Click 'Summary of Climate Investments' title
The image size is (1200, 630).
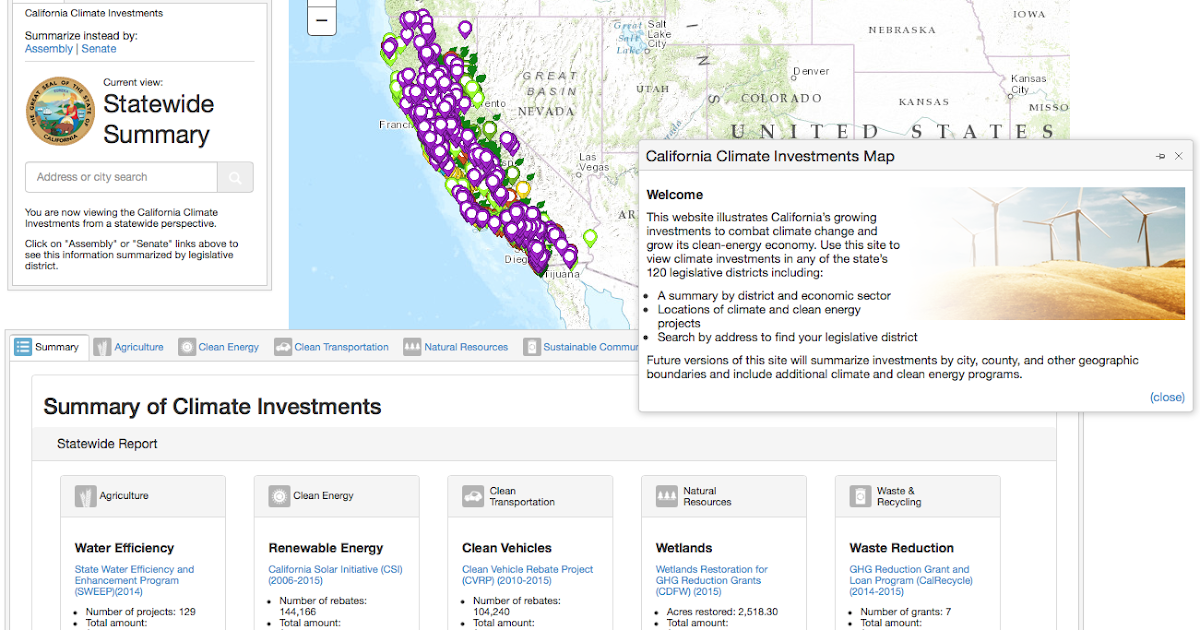tap(212, 407)
